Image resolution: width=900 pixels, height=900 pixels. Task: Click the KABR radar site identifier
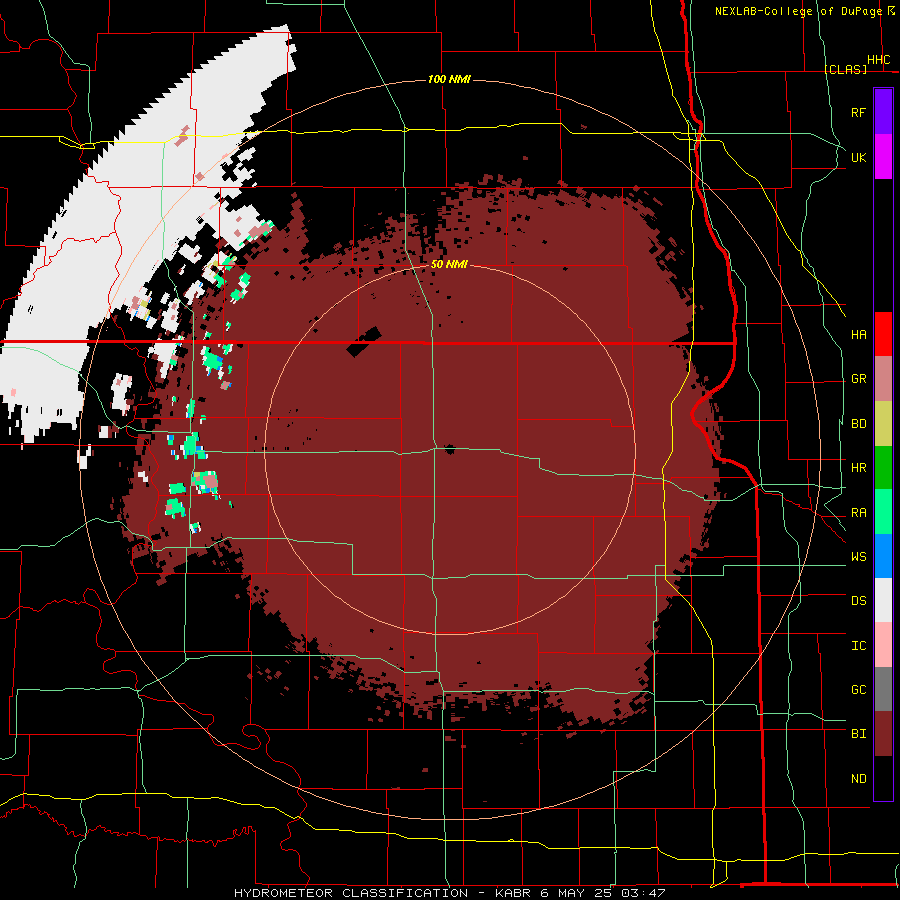point(514,893)
